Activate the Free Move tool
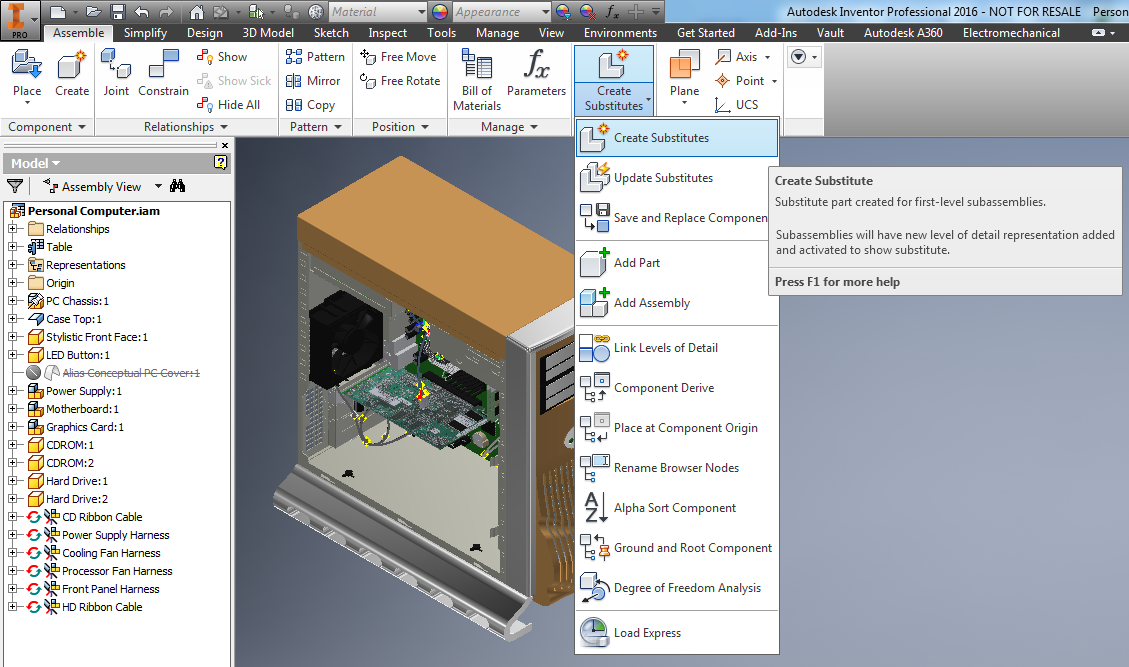Image resolution: width=1129 pixels, height=667 pixels. coord(398,57)
